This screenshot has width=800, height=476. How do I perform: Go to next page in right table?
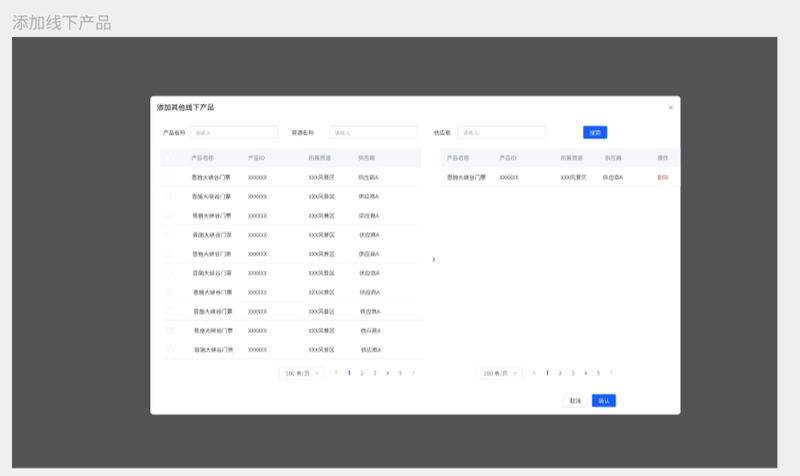(x=611, y=373)
